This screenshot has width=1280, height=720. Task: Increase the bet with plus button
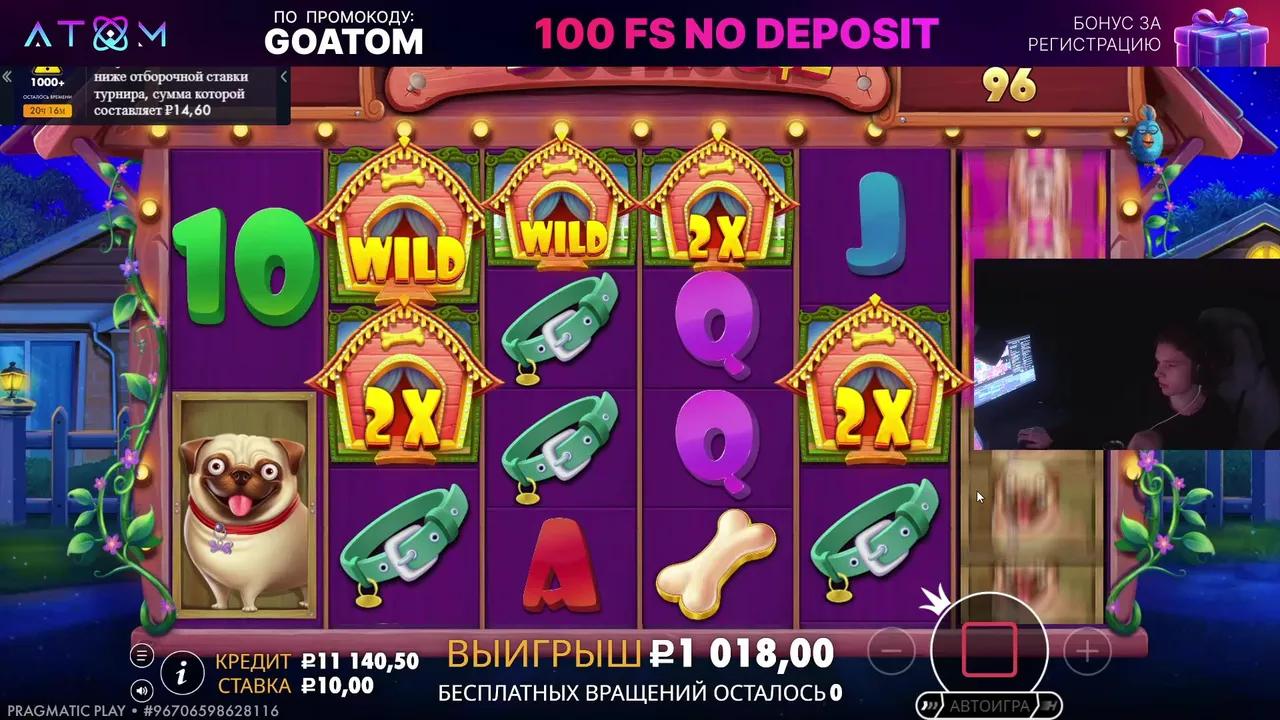coord(1087,652)
